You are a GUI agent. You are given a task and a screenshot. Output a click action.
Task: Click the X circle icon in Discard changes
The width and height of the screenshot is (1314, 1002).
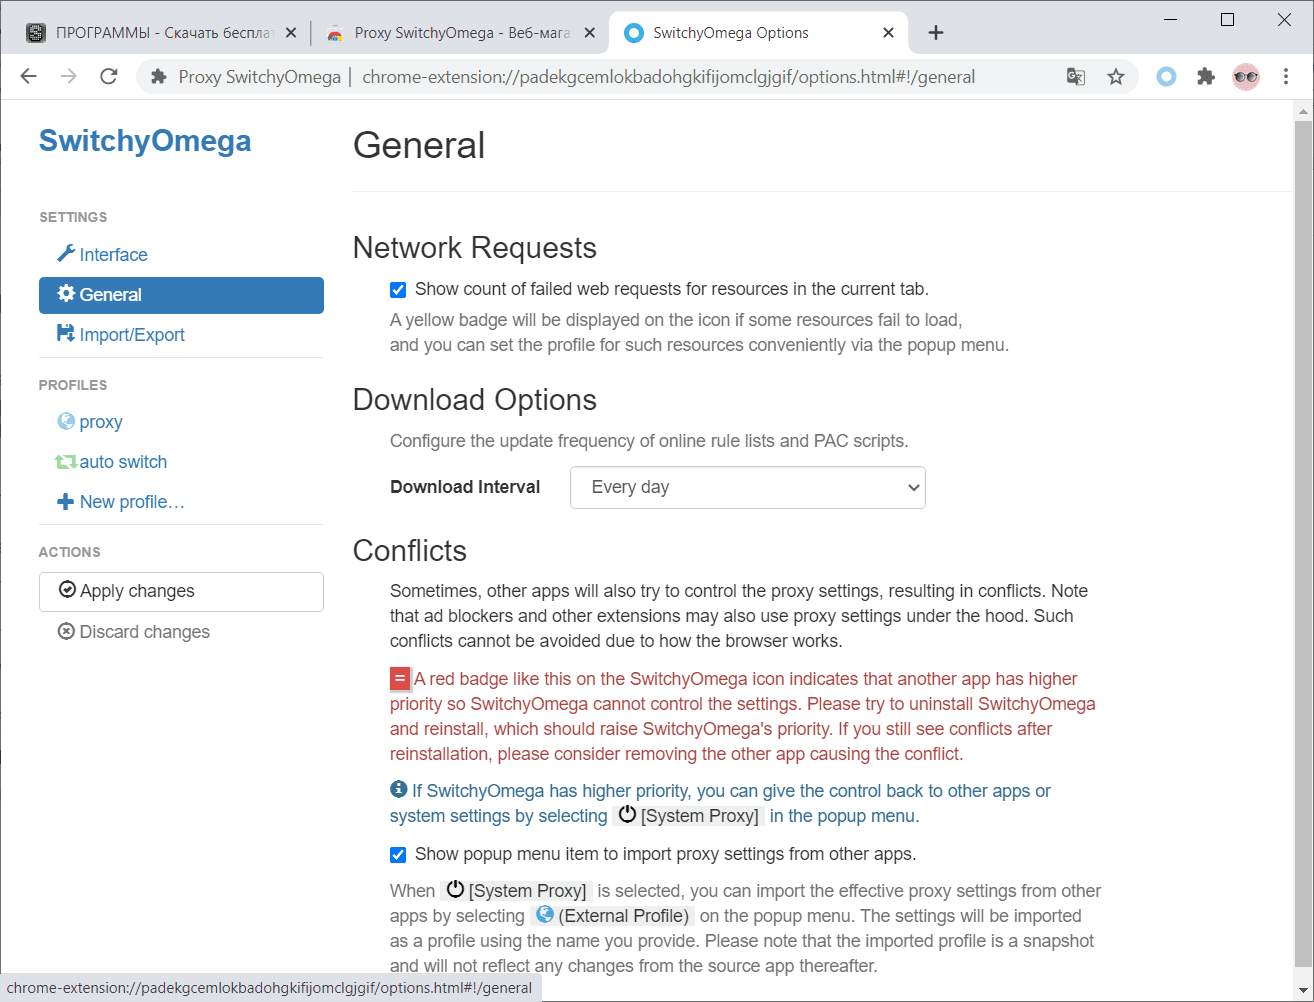click(x=67, y=631)
